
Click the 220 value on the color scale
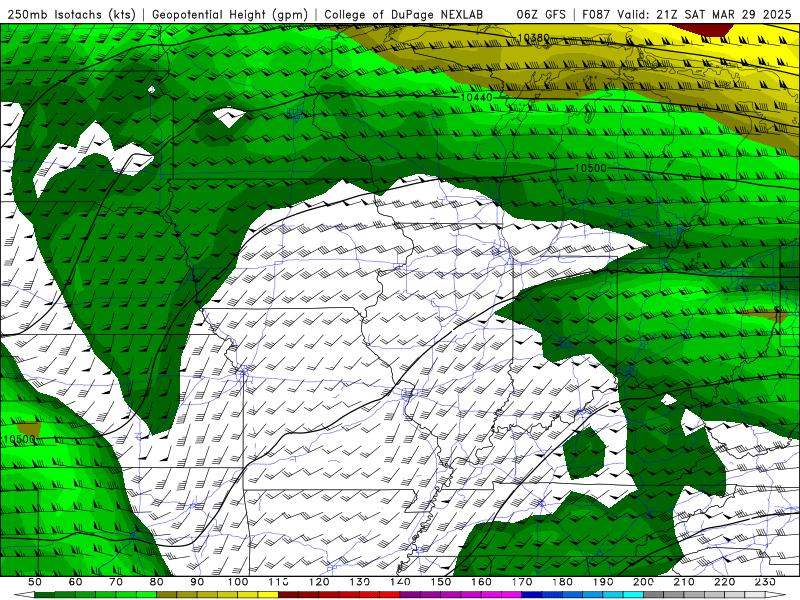pos(725,582)
